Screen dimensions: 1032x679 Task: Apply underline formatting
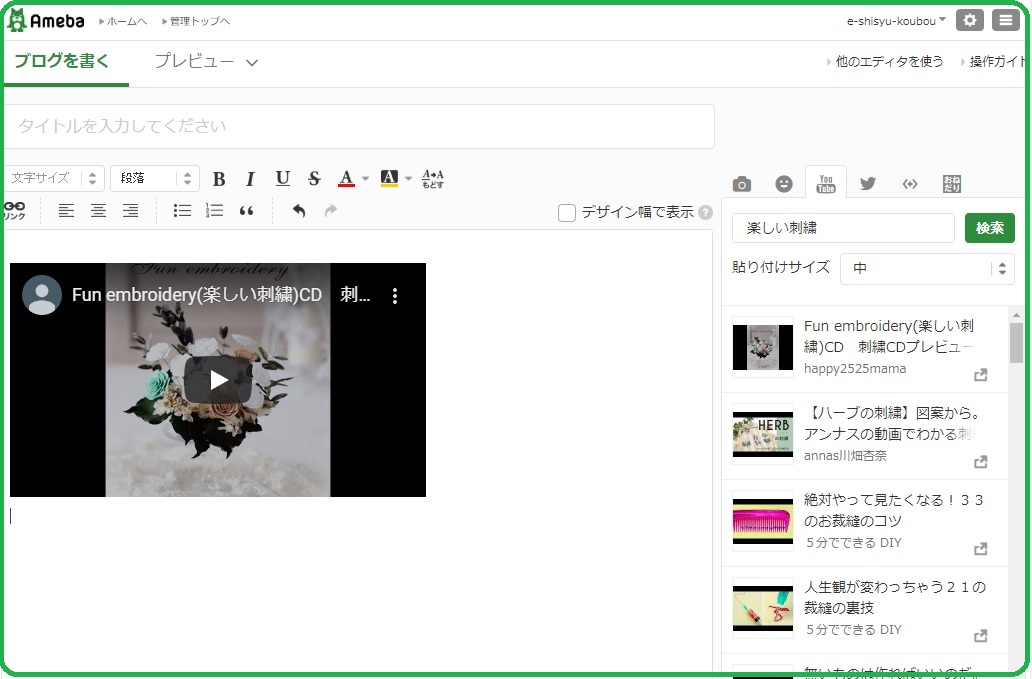(x=282, y=178)
